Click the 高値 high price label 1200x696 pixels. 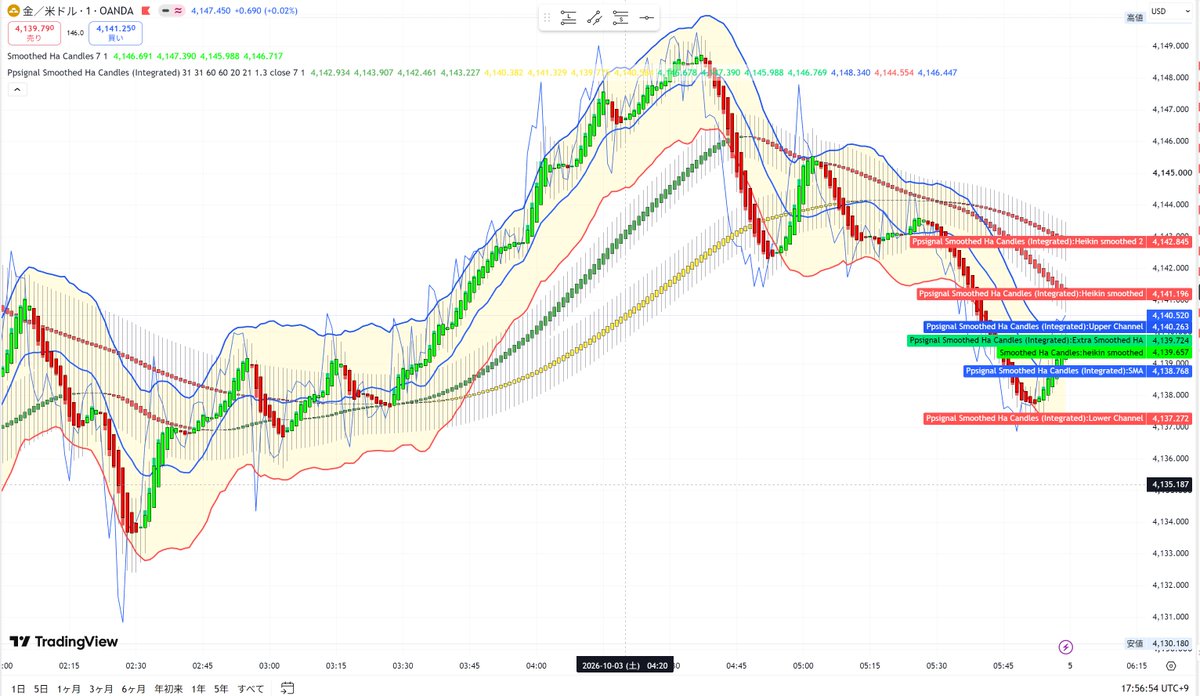(x=1134, y=17)
